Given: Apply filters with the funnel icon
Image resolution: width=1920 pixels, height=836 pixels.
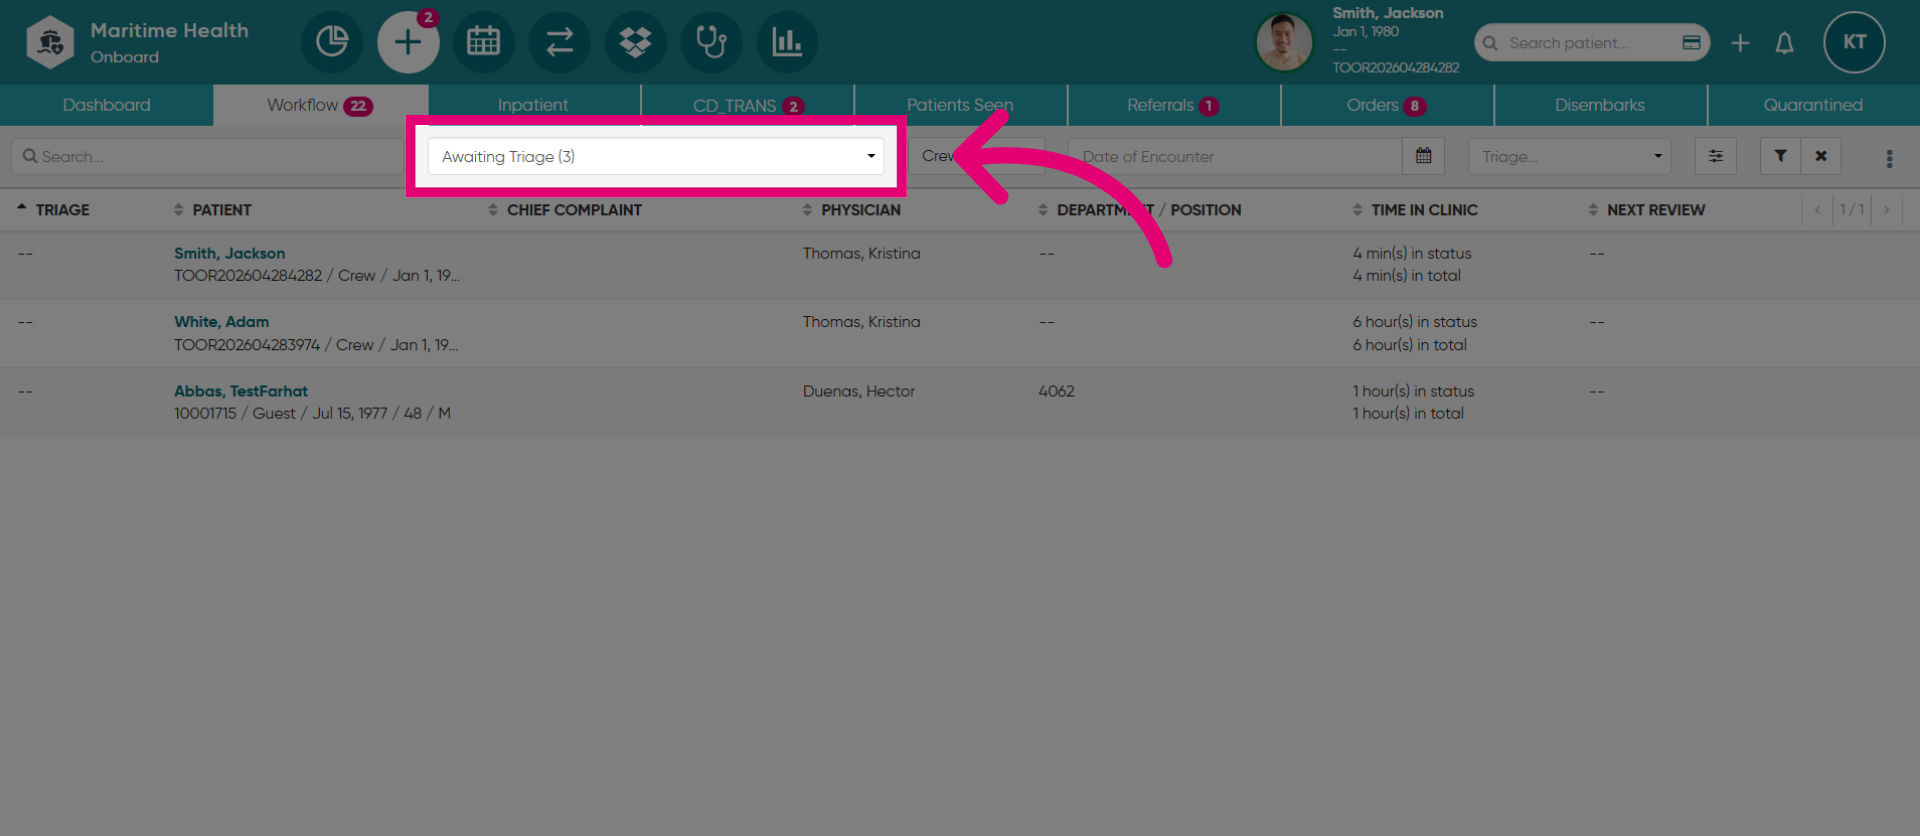Looking at the screenshot, I should click(x=1780, y=156).
